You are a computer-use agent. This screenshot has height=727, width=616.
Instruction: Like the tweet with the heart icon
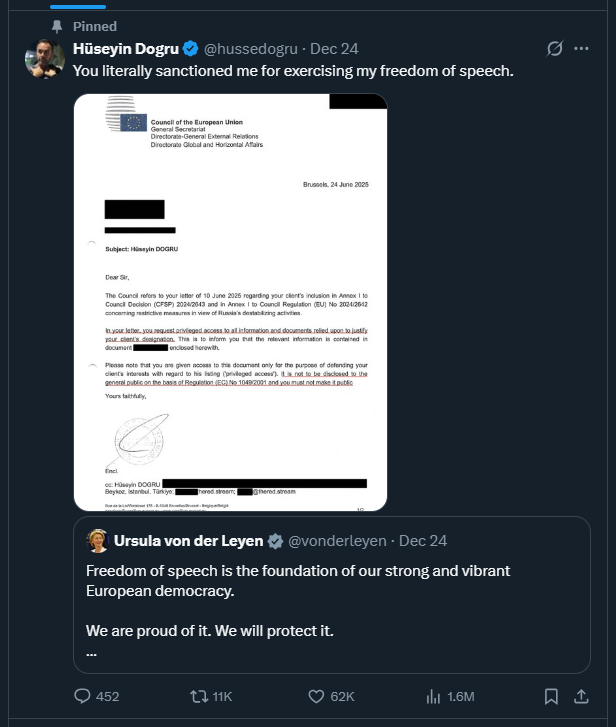pos(316,696)
